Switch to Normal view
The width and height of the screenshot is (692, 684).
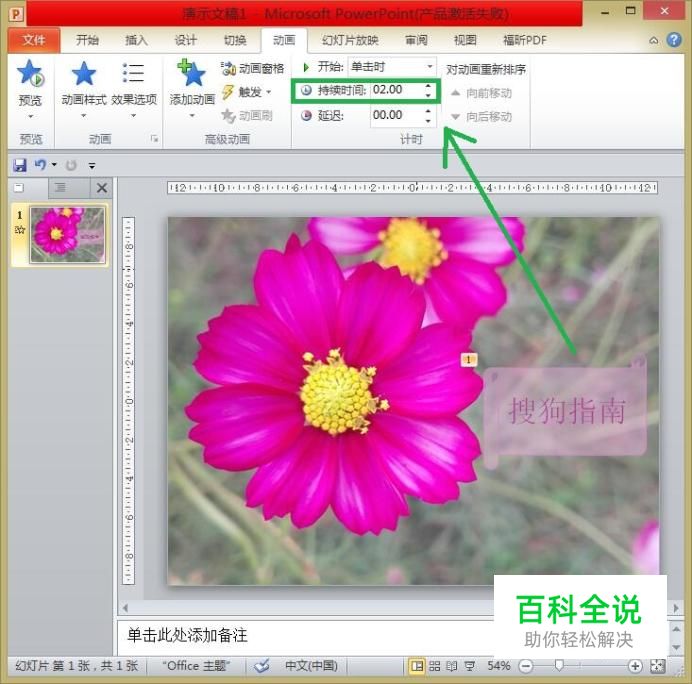(416, 666)
